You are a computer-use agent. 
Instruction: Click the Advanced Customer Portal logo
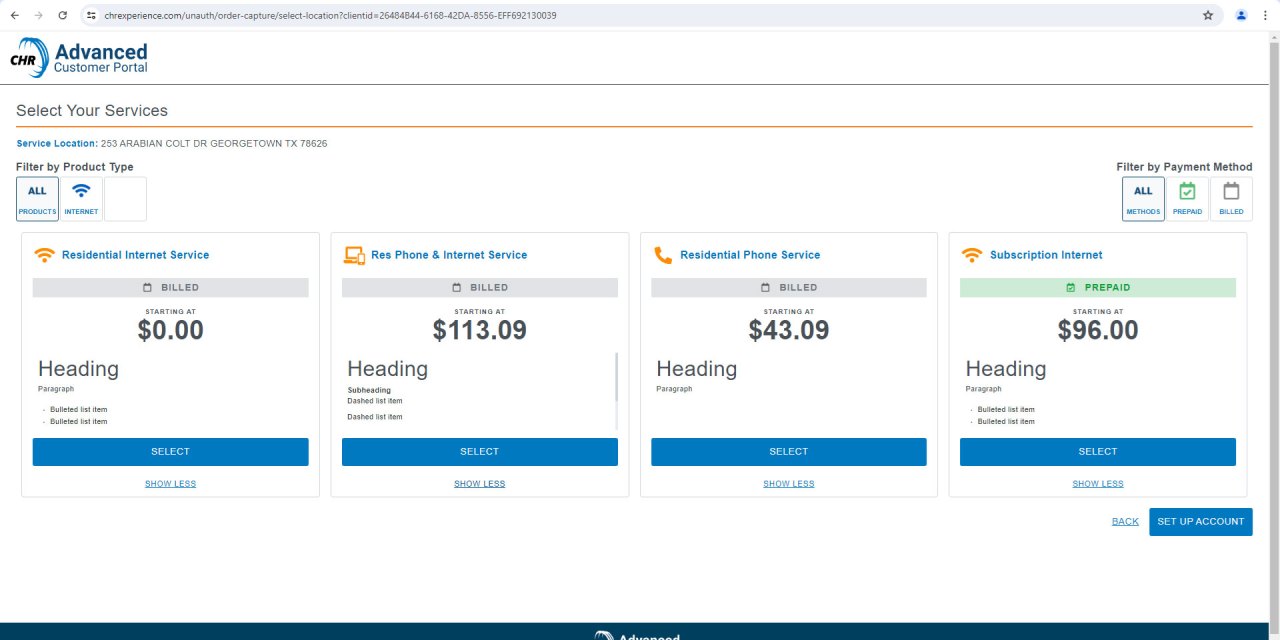click(x=80, y=58)
